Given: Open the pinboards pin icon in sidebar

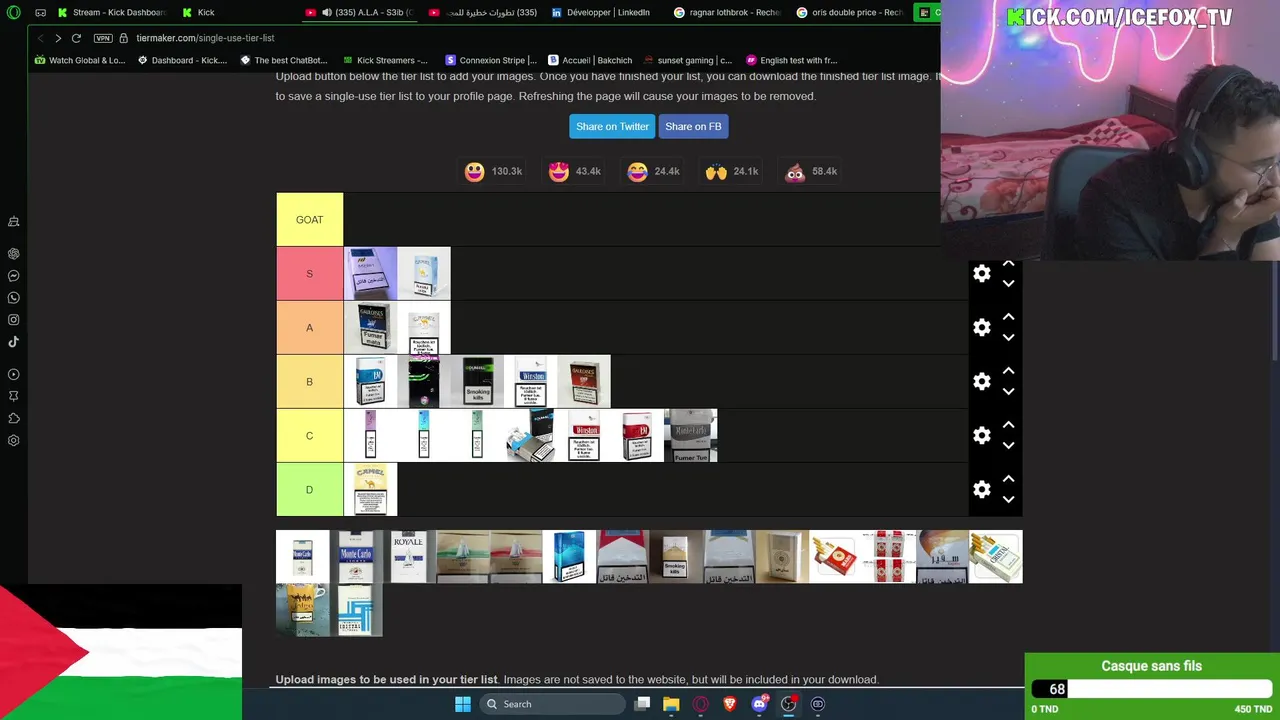Looking at the screenshot, I should point(14,397).
